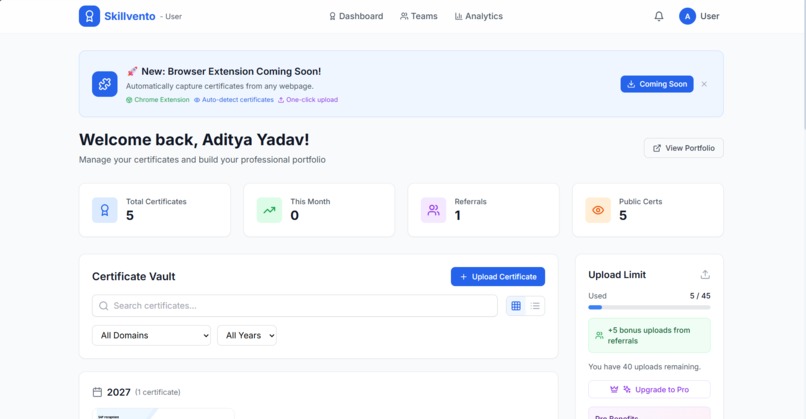Click the Skillvento logo badge icon
The width and height of the screenshot is (806, 419).
tap(89, 16)
